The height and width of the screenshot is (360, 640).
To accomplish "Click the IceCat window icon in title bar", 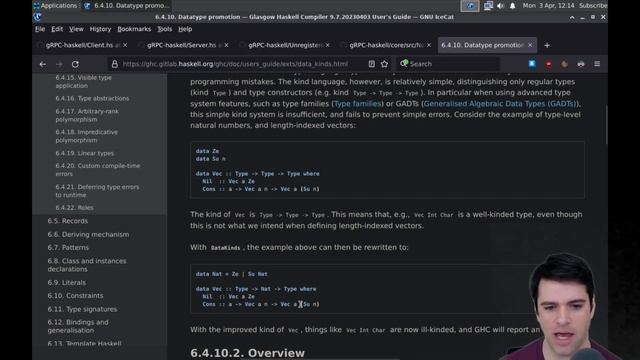I will (x=38, y=17).
